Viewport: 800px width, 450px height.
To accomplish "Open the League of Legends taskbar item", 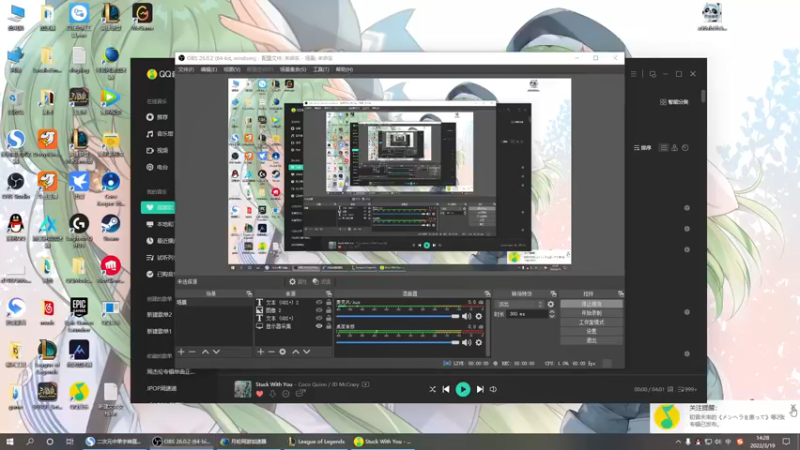I will 316,441.
